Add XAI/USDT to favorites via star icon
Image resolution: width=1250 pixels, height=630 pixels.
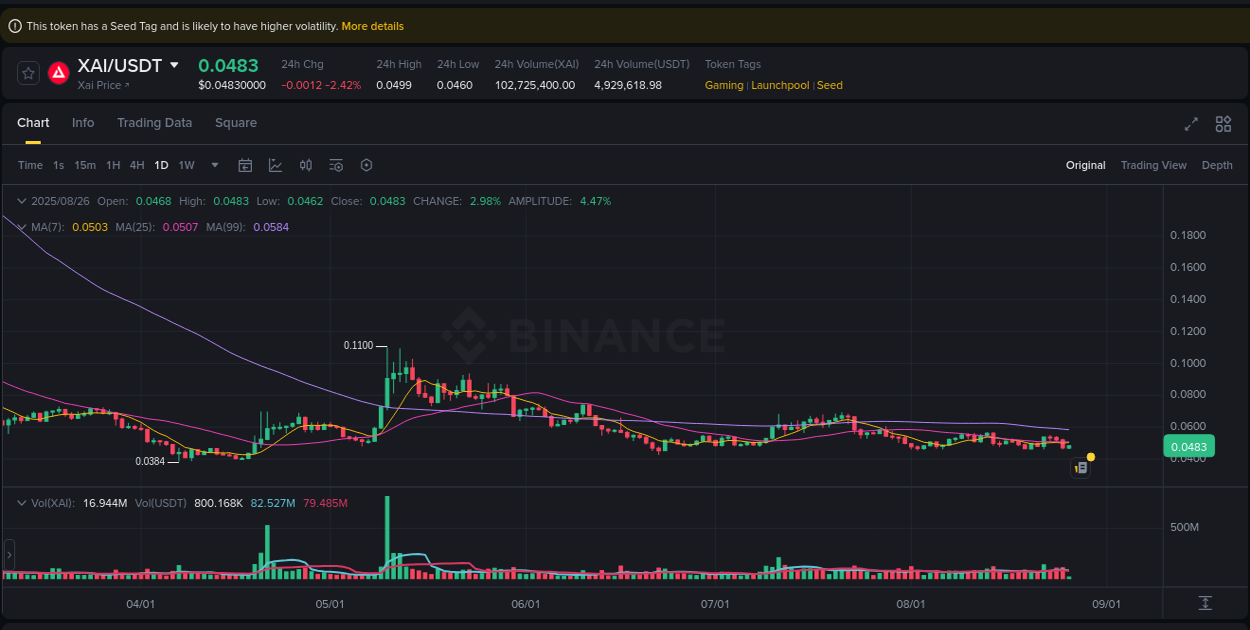pyautogui.click(x=27, y=72)
